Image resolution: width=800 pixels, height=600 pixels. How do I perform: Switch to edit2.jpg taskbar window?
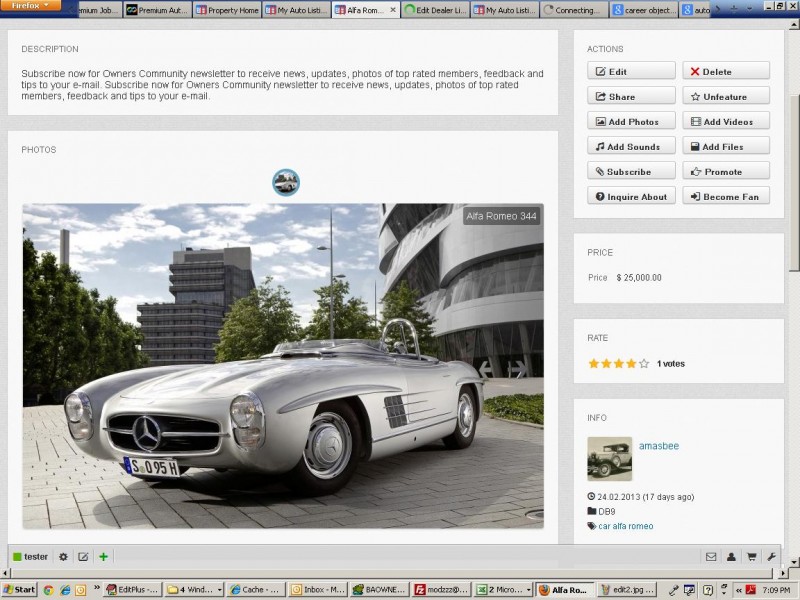point(627,590)
